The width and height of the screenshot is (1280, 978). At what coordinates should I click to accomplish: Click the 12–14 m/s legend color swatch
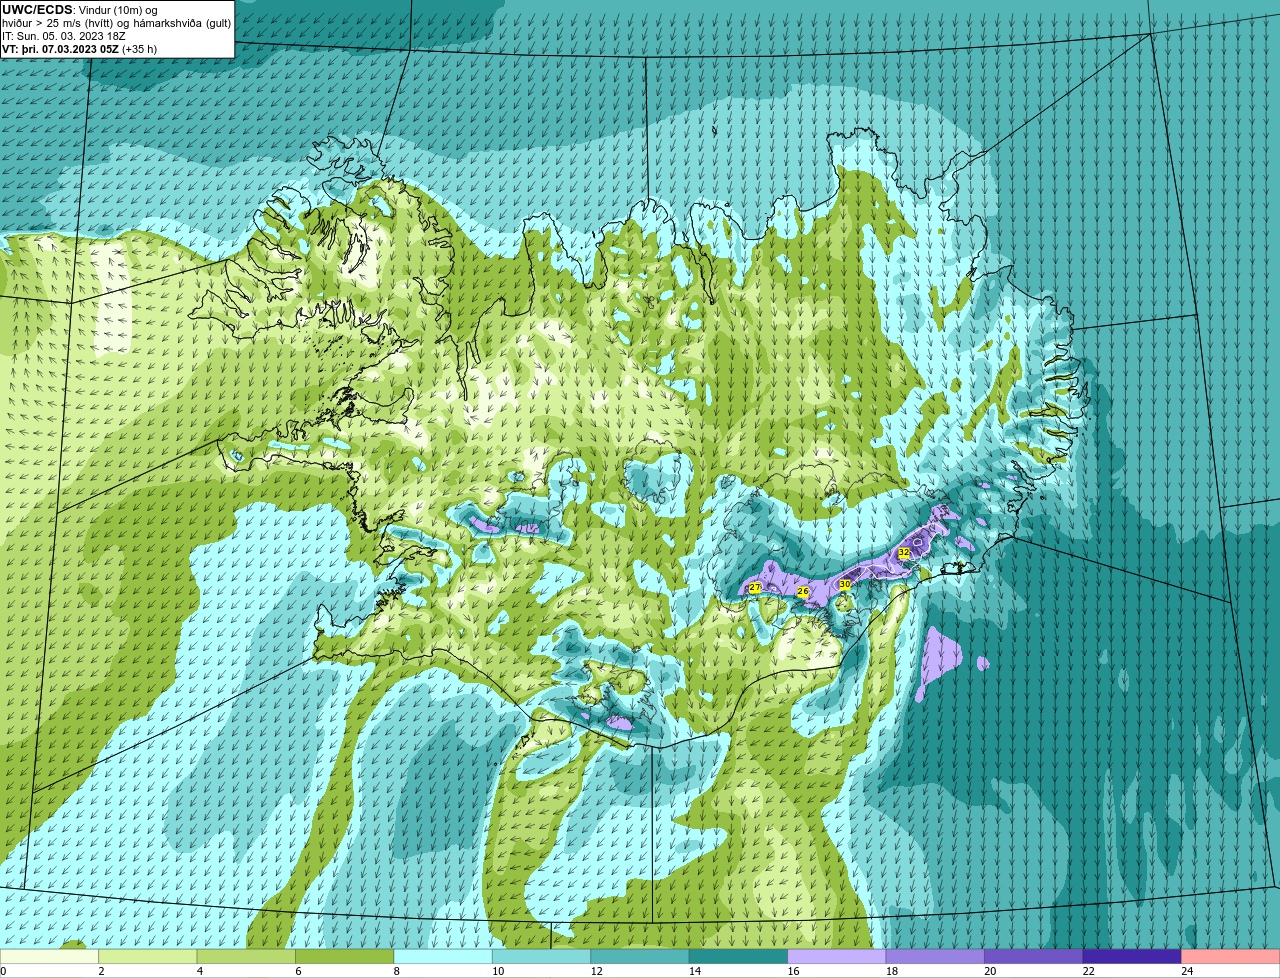pyautogui.click(x=640, y=956)
